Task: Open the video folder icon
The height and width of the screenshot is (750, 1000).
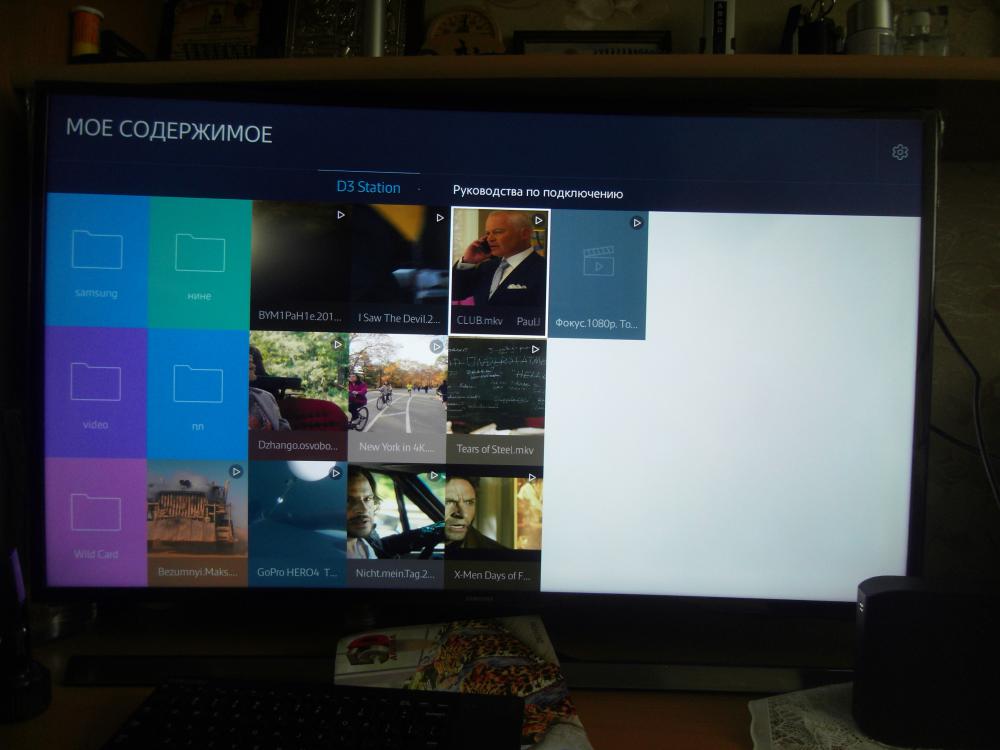Action: pyautogui.click(x=96, y=381)
